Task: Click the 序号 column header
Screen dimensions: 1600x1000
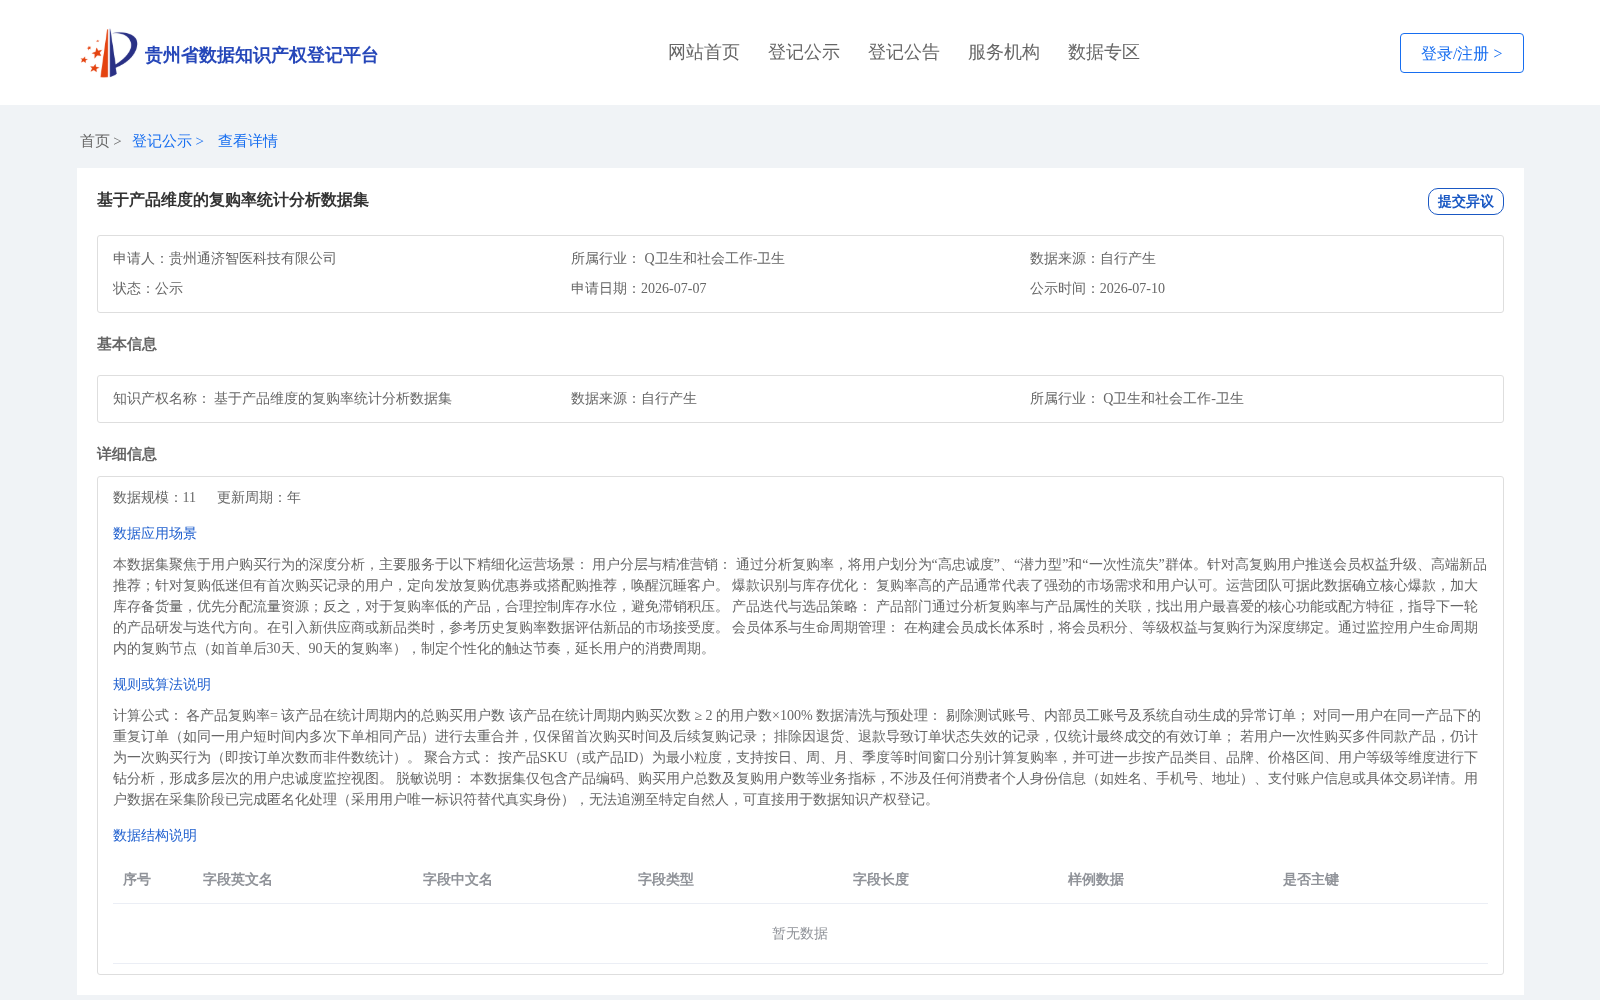Action: click(x=137, y=879)
